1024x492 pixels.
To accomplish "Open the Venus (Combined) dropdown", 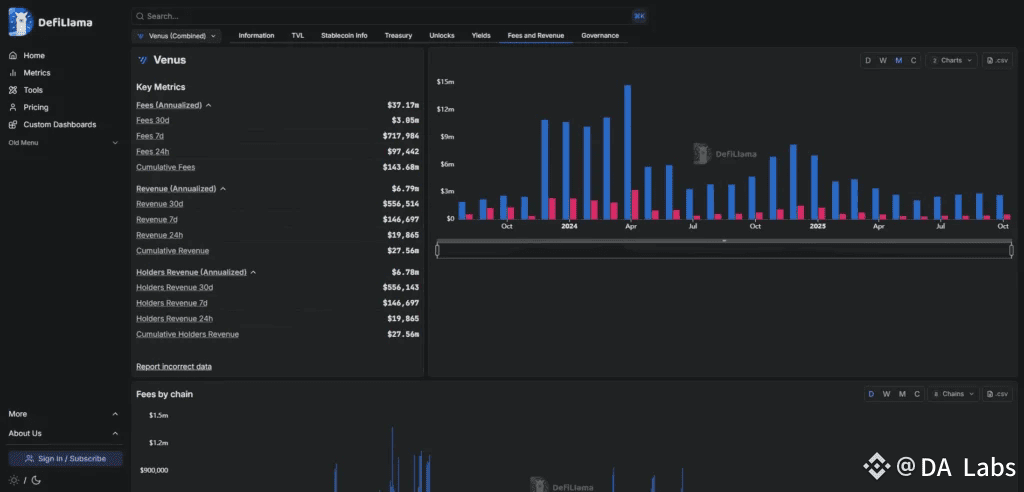I will (176, 36).
